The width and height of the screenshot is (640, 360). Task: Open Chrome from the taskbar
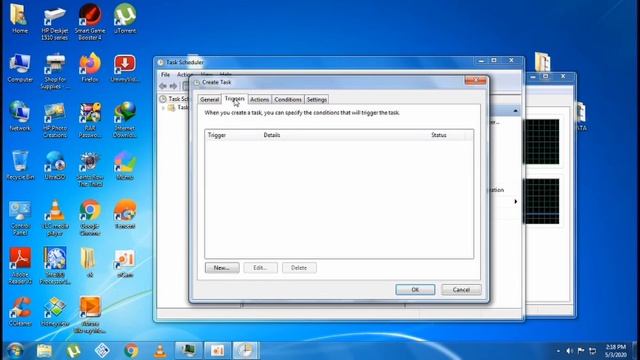tap(131, 351)
